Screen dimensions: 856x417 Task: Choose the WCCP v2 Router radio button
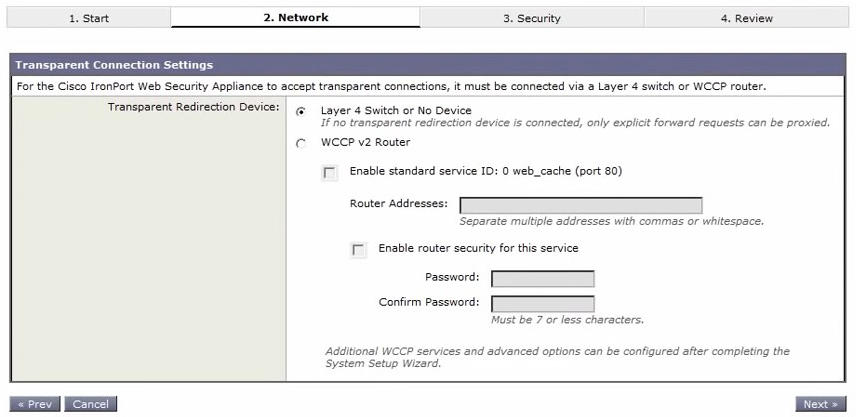[301, 143]
